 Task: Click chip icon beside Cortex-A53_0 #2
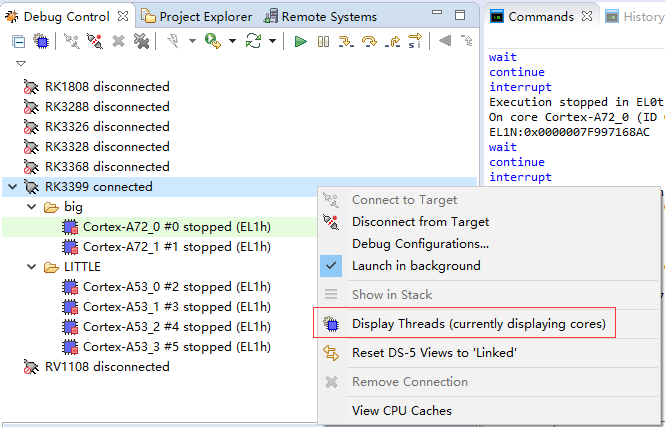tap(70, 287)
